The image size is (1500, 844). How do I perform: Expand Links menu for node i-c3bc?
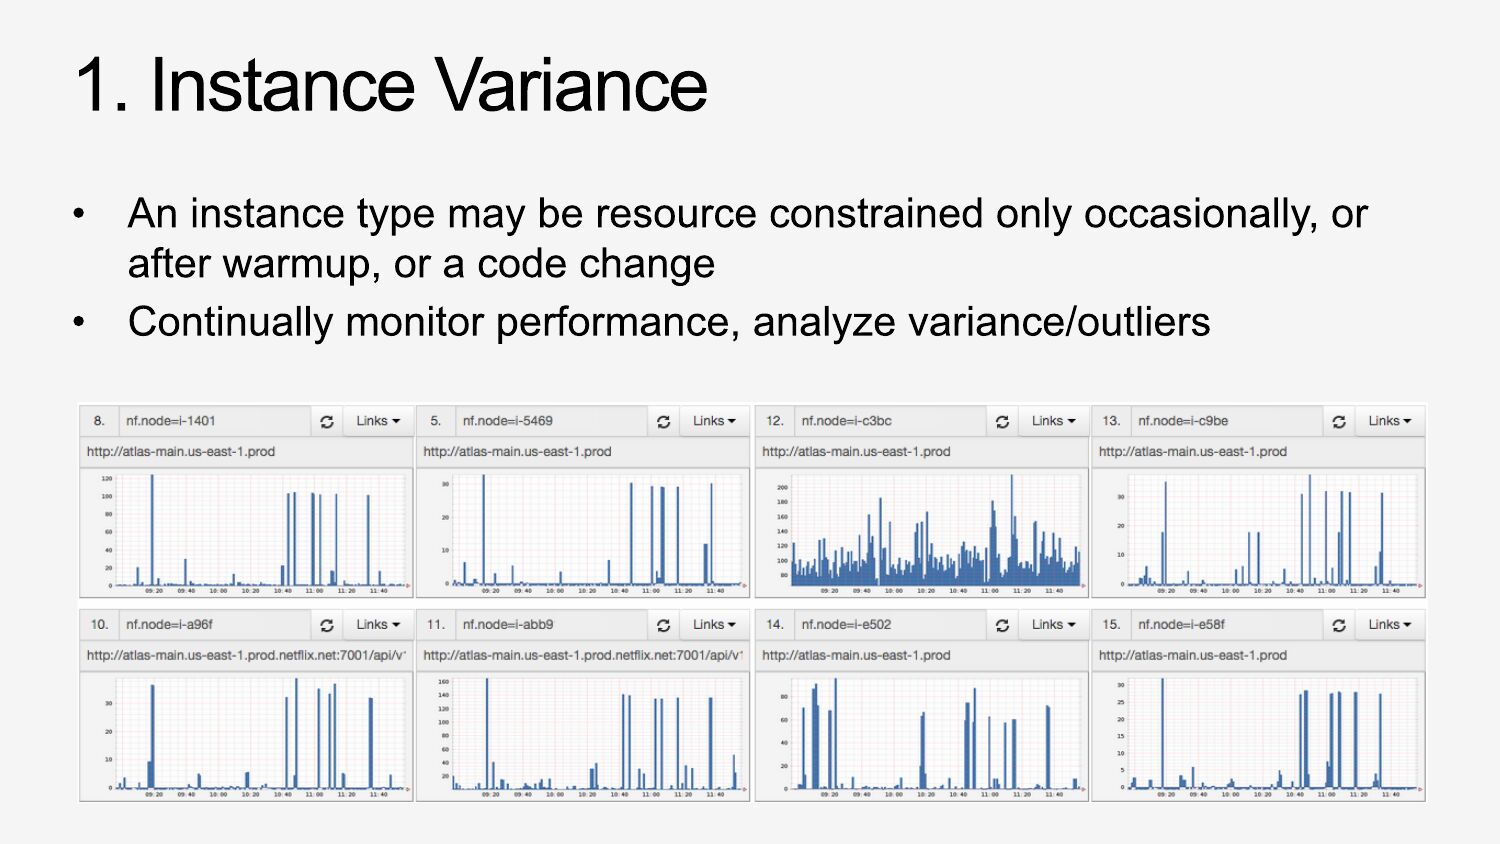coord(1053,422)
